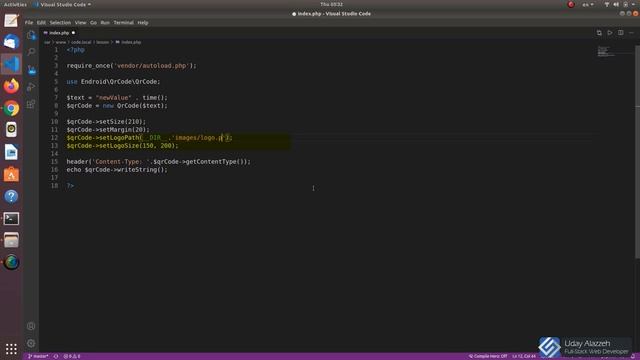Screen dimensions: 640x360
Task: Click the www breadcrumb segment
Action: point(61,42)
